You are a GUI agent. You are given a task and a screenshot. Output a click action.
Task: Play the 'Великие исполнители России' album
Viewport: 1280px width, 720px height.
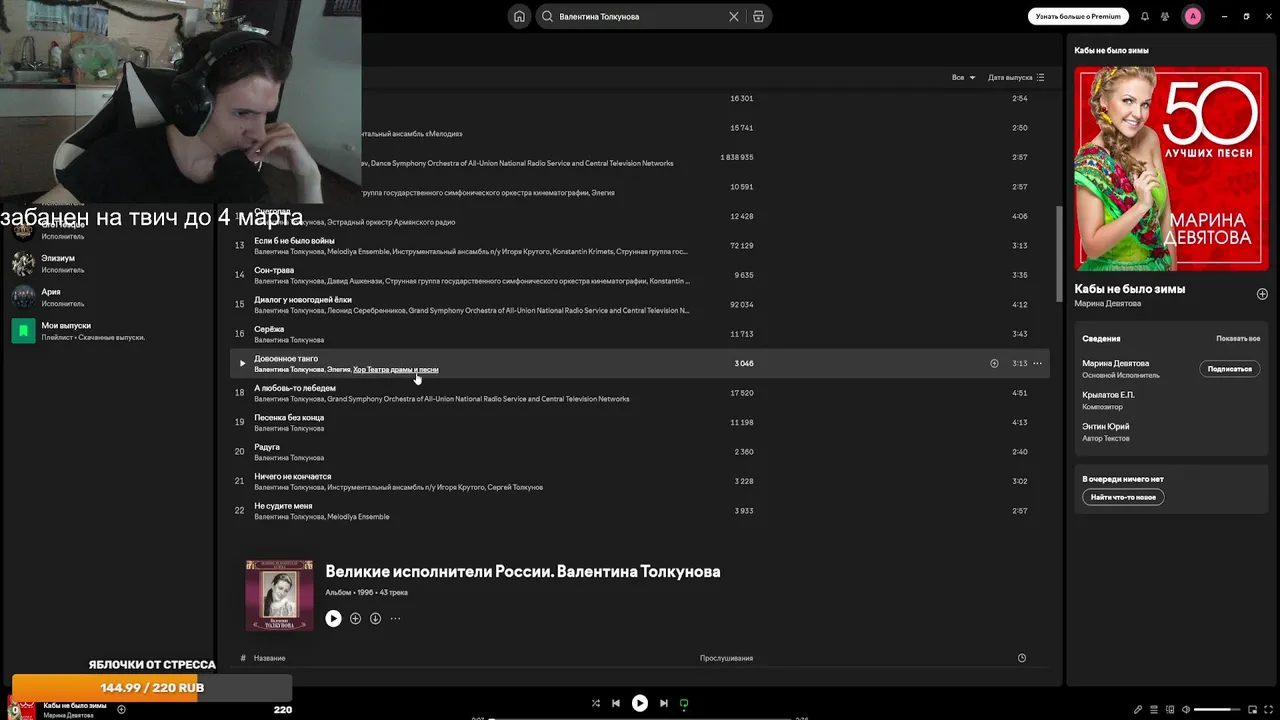[x=333, y=619]
